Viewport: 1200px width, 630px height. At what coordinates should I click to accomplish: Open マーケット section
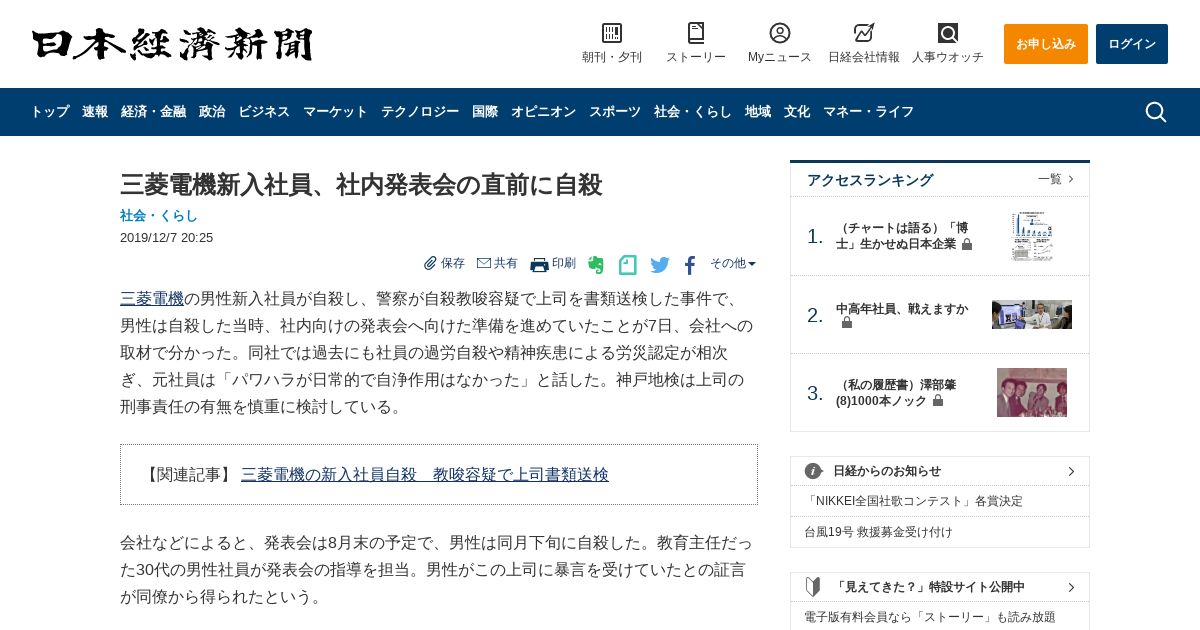[x=335, y=112]
